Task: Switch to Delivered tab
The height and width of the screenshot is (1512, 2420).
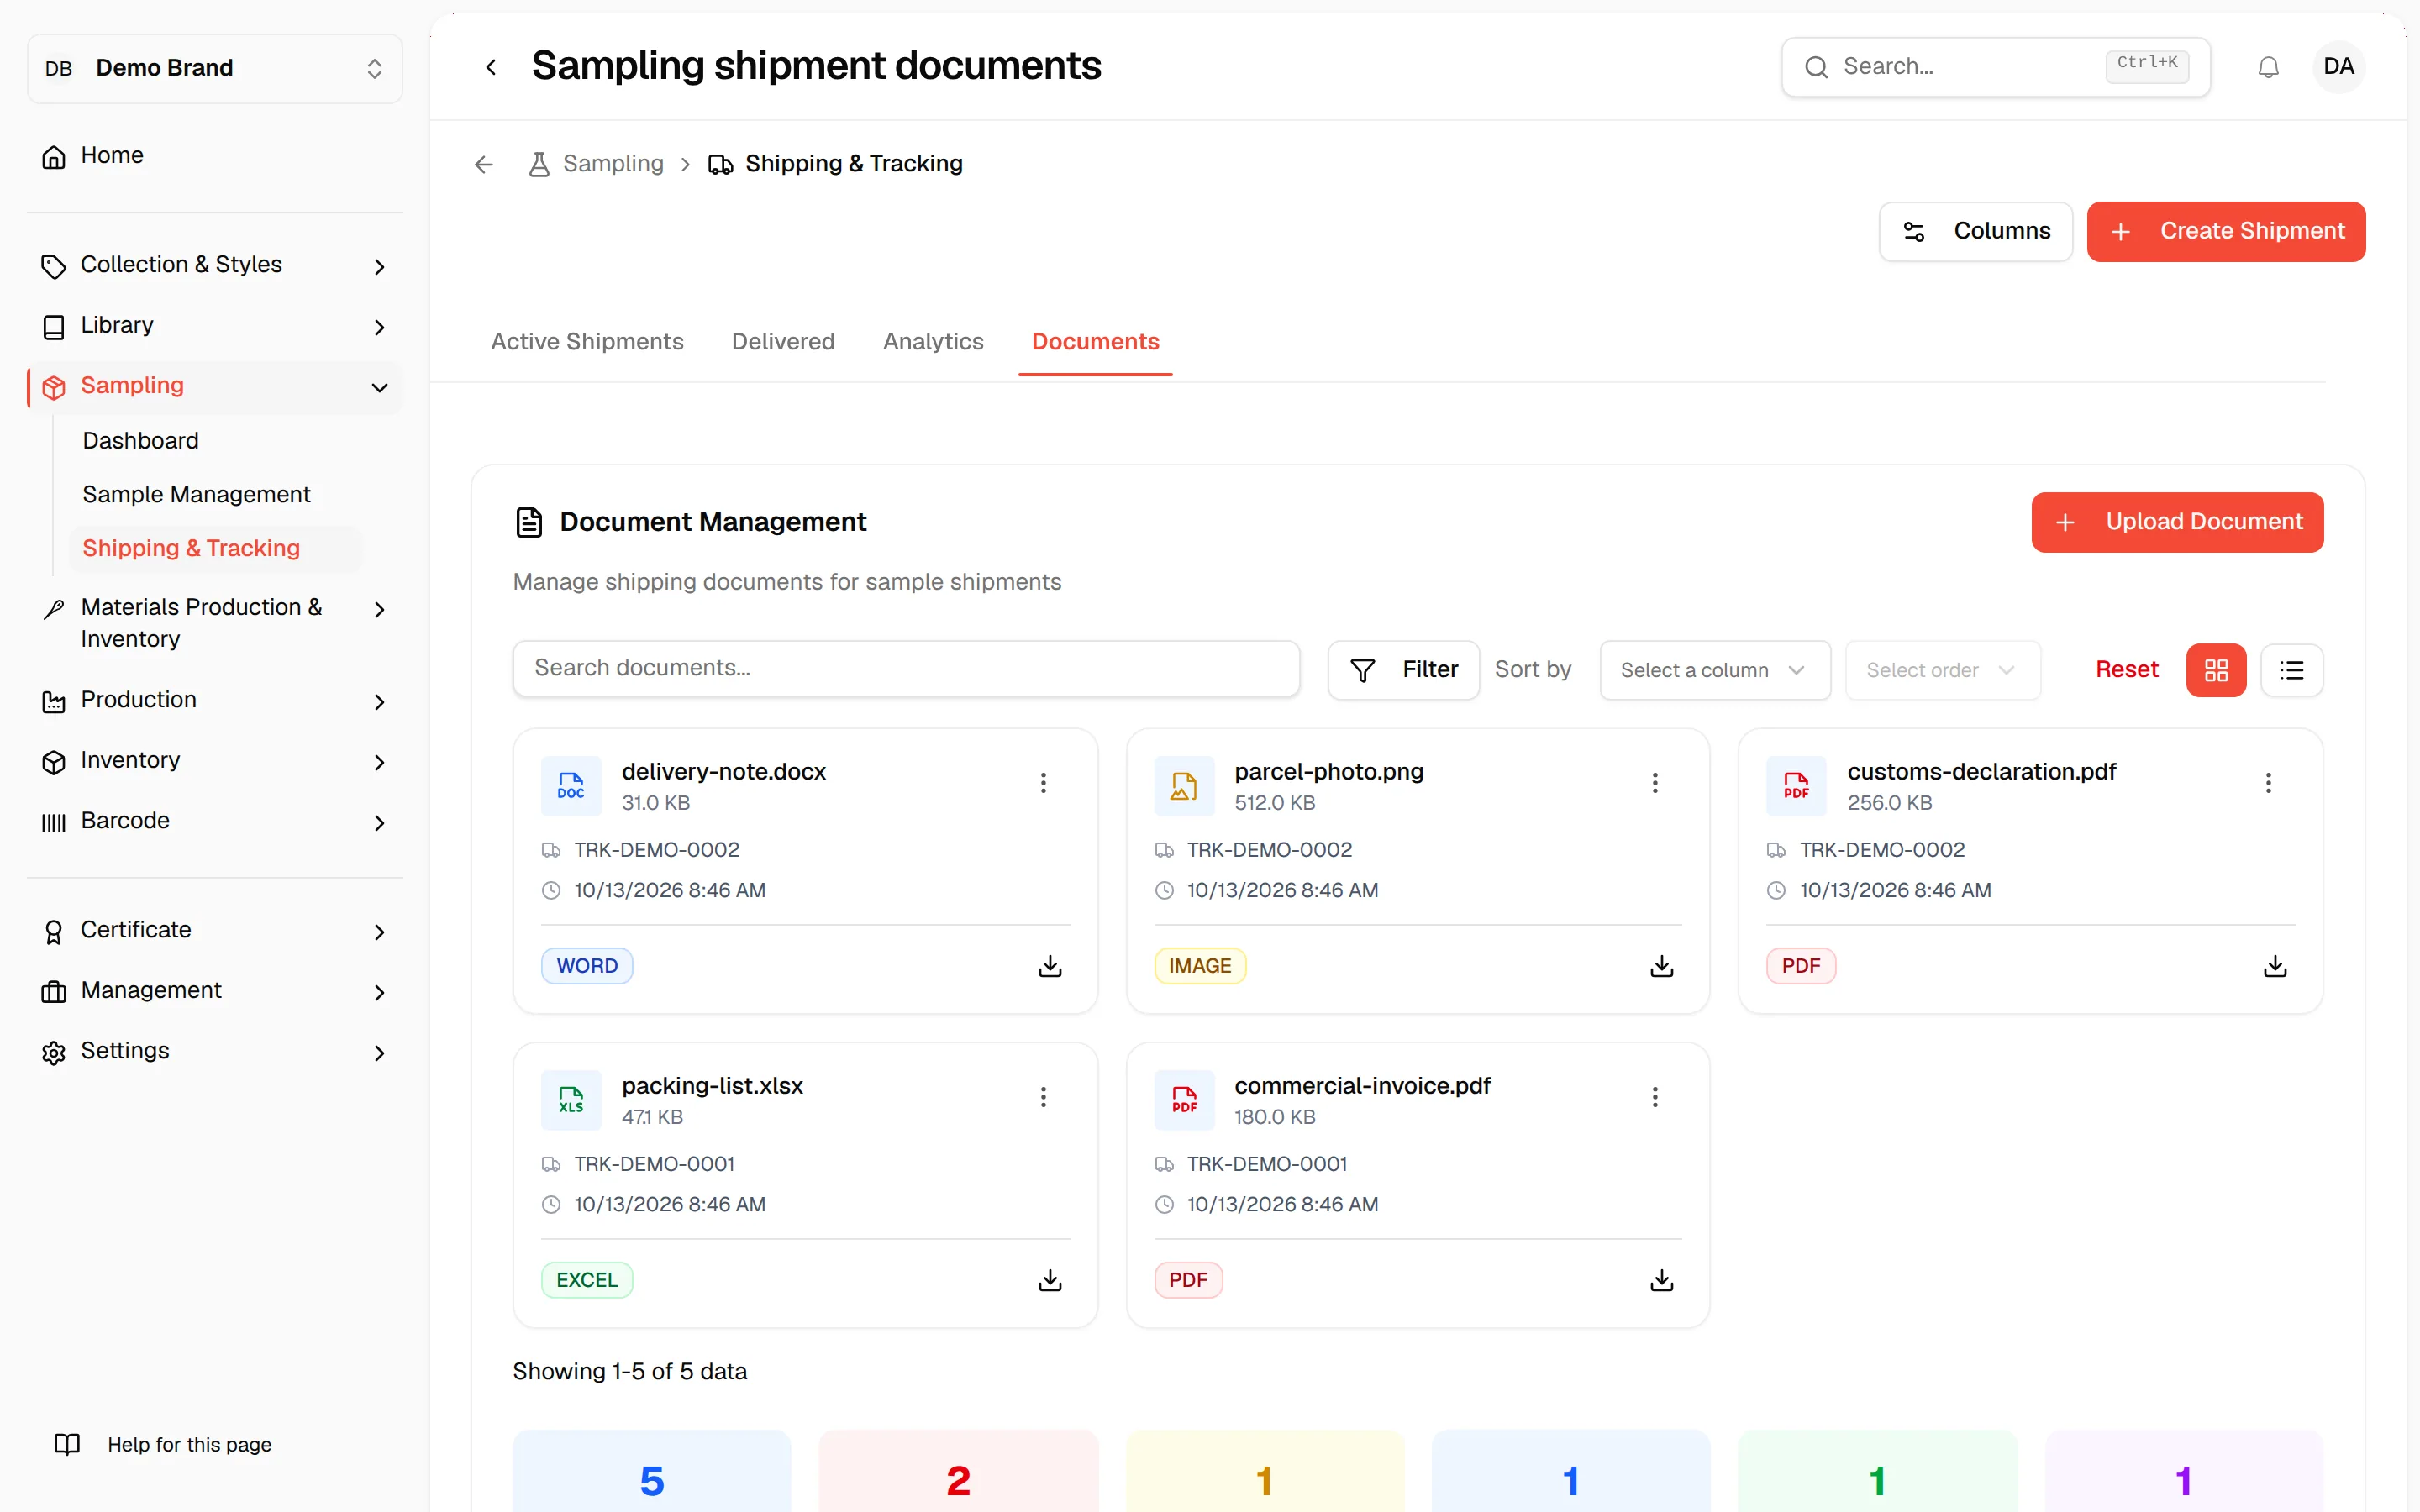Action: [783, 342]
